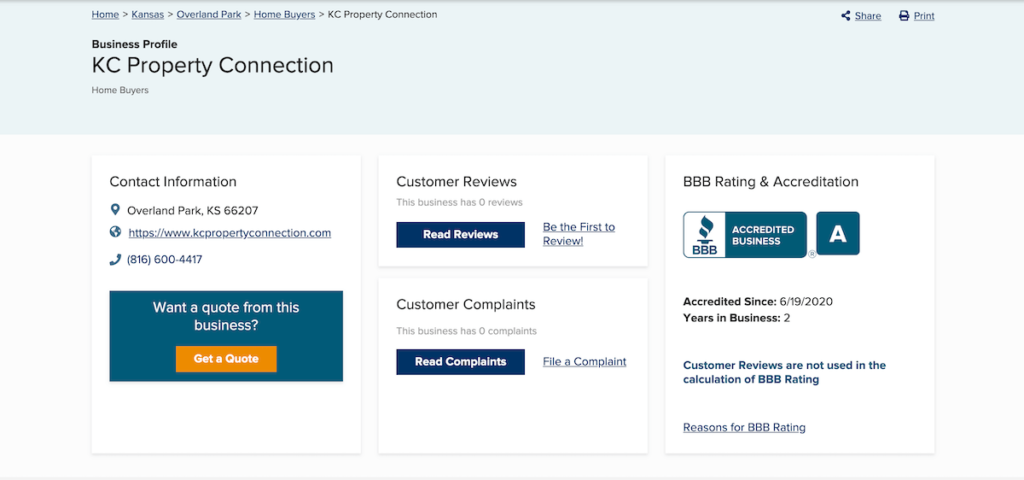The width and height of the screenshot is (1024, 480).
Task: Click the 'This business has 0 reviews' text
Action: pyautogui.click(x=459, y=202)
